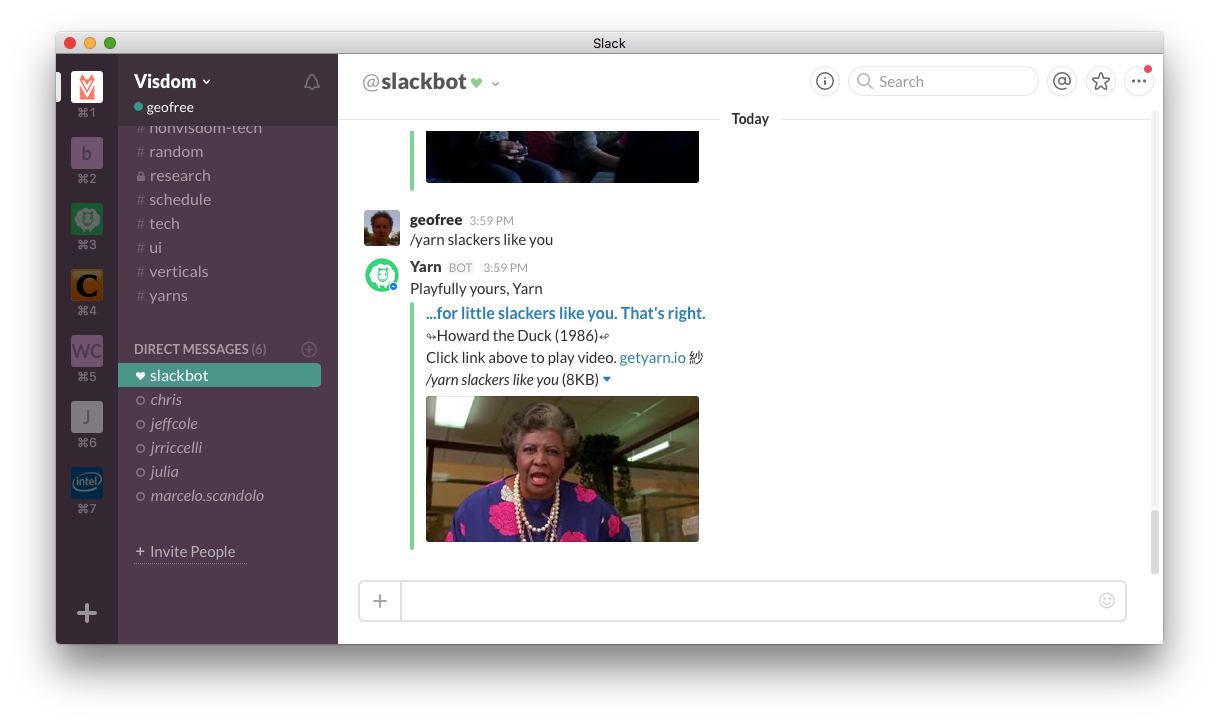Screen dimensions: 1219x724
Task: Collapse the yarn attachment with the blue triangle
Action: [x=607, y=380]
